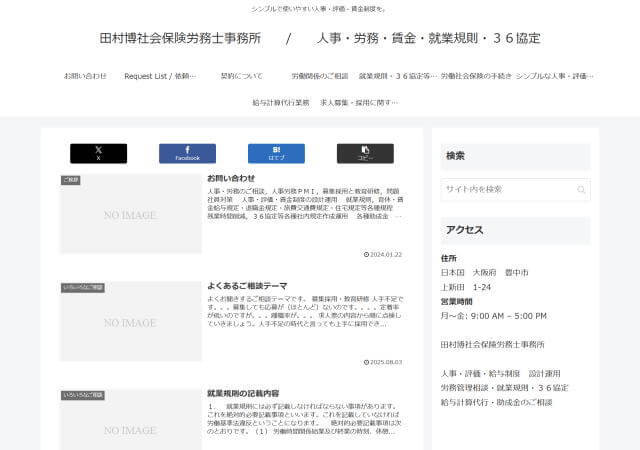640x450 pixels.
Task: Click the アクセス sidebar heading
Action: pyautogui.click(x=464, y=230)
